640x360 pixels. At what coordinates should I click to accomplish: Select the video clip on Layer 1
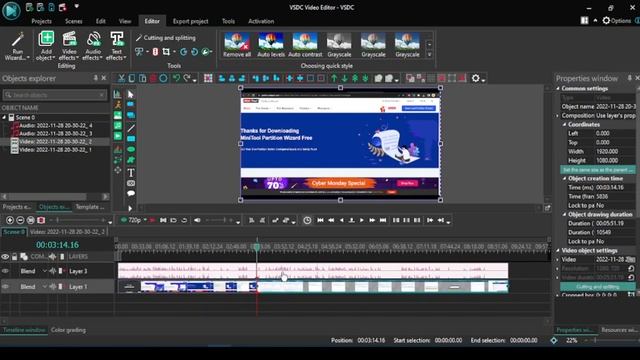313,287
